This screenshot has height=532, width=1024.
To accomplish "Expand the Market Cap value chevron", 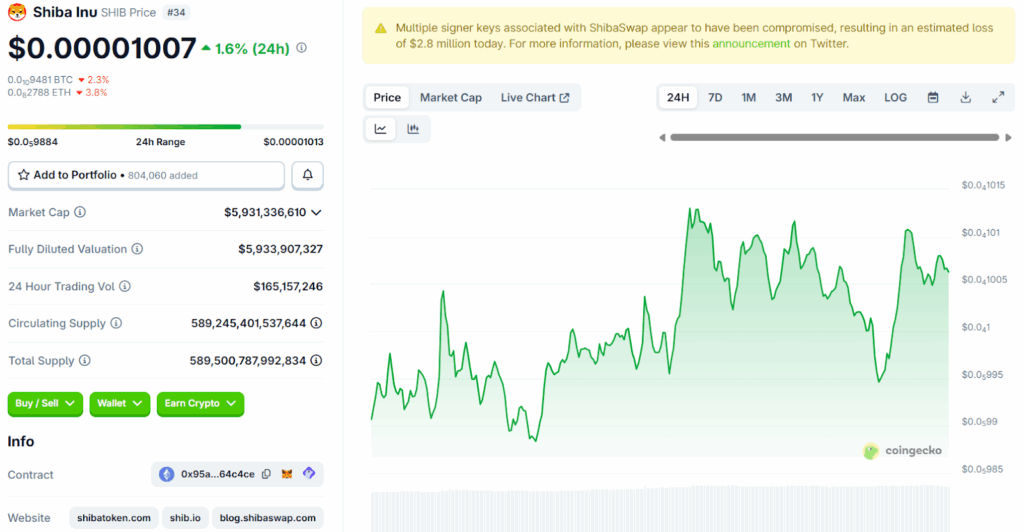I will (x=316, y=212).
